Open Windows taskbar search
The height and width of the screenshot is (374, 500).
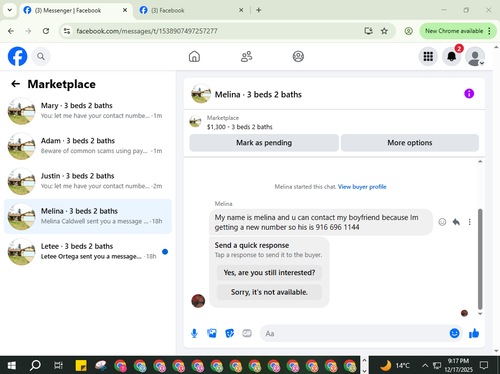pyautogui.click(x=35, y=366)
